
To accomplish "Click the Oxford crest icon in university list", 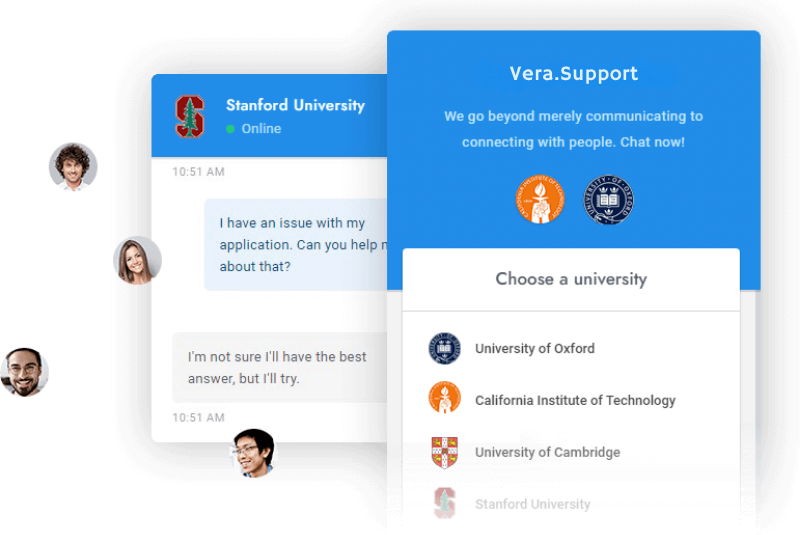I will pos(444,348).
